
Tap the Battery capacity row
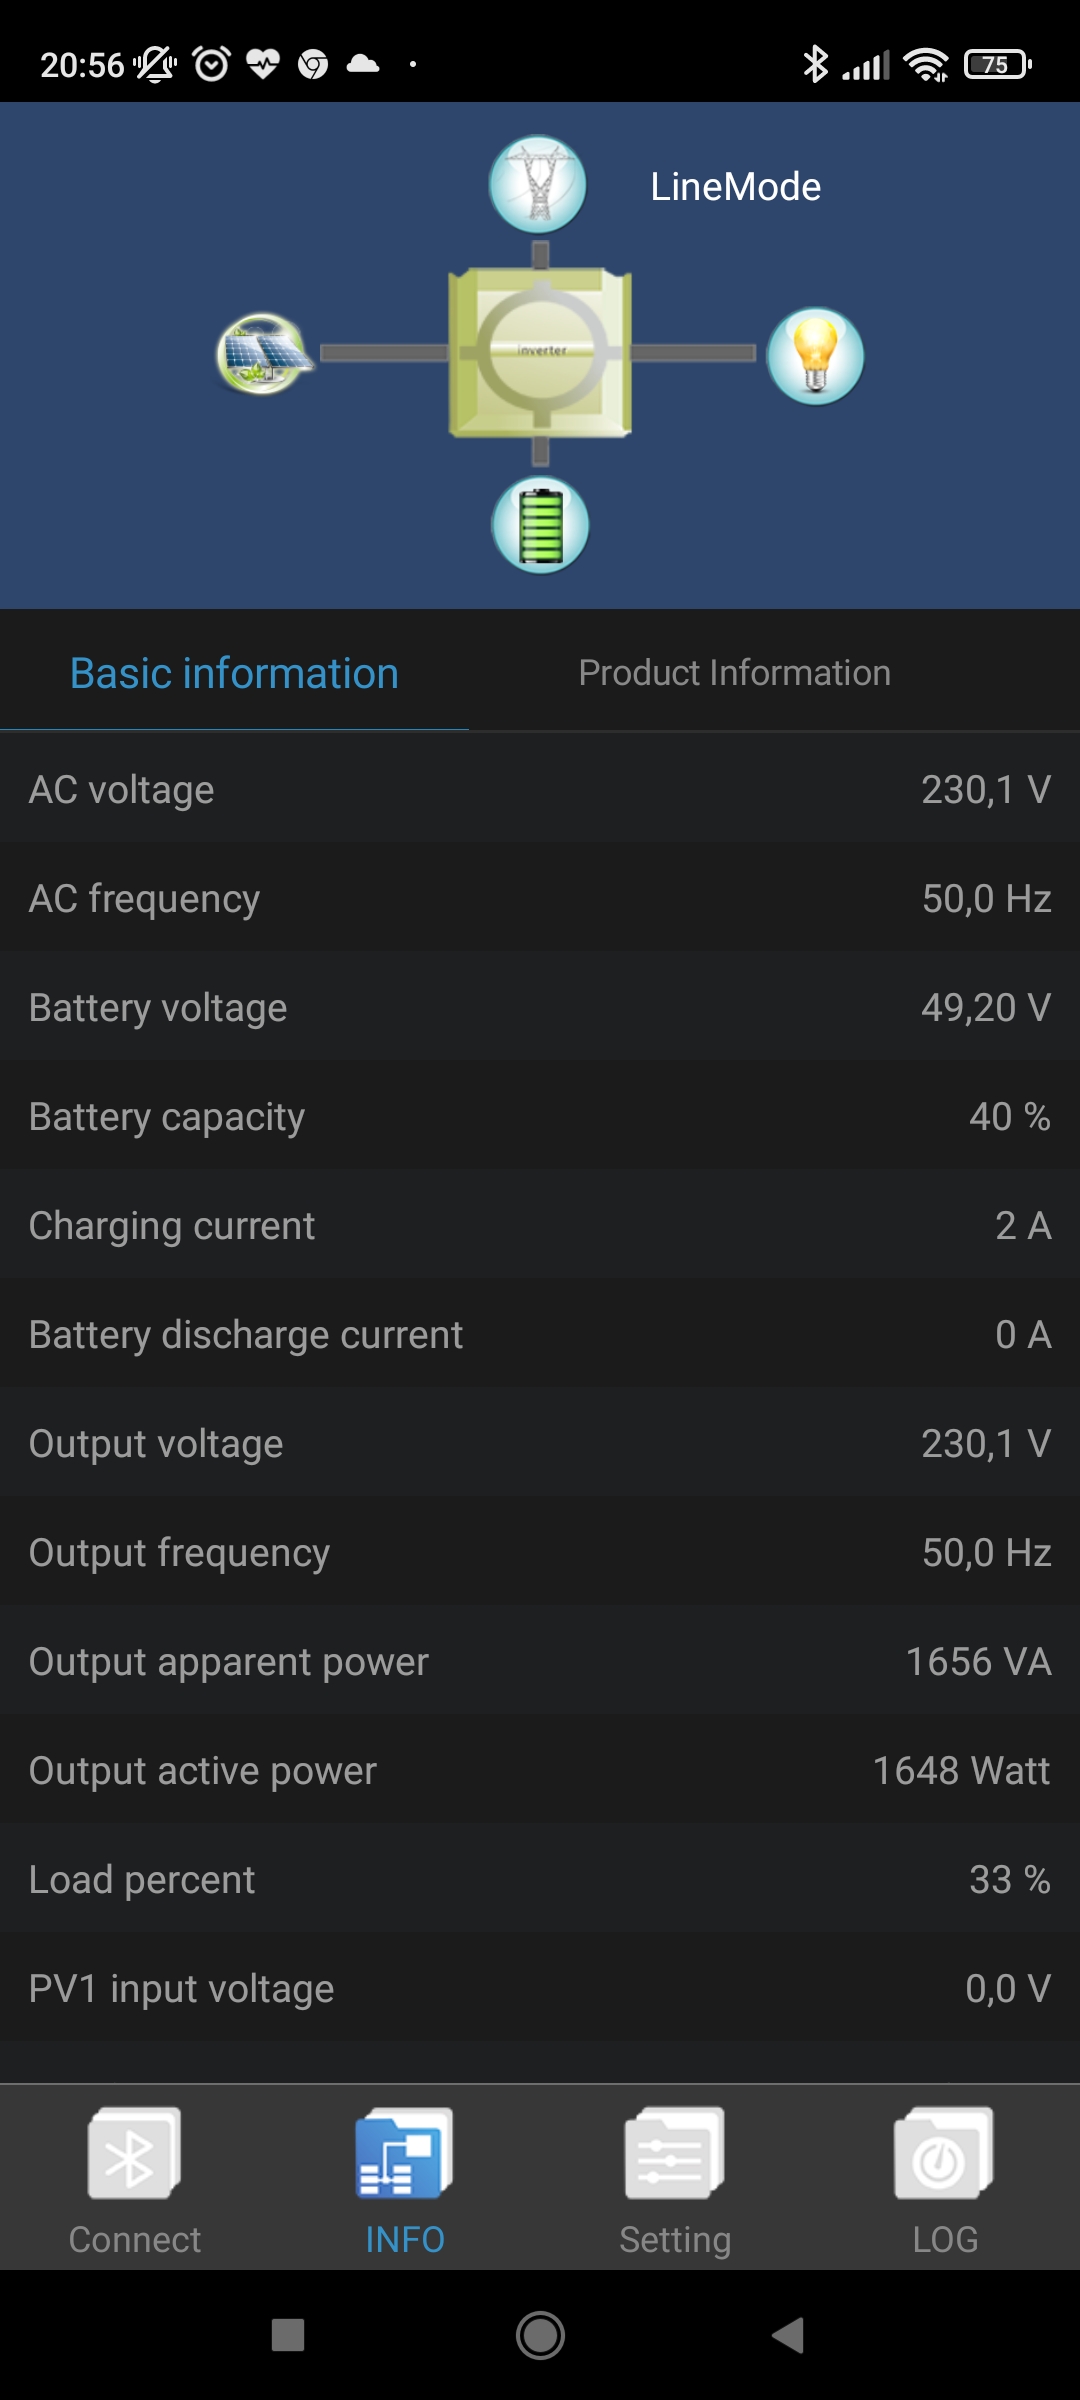(540, 1116)
